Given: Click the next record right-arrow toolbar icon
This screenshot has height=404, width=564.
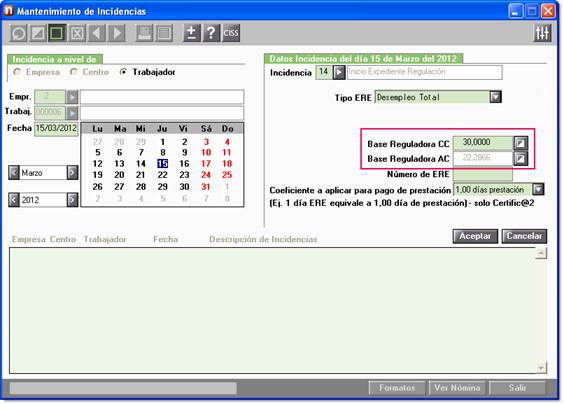Looking at the screenshot, I should [x=117, y=33].
